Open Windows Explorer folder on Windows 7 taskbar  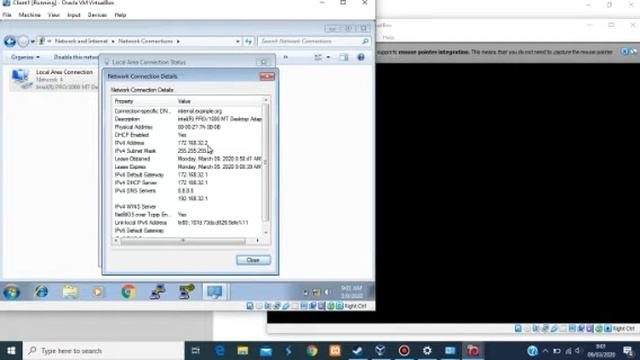(70, 292)
